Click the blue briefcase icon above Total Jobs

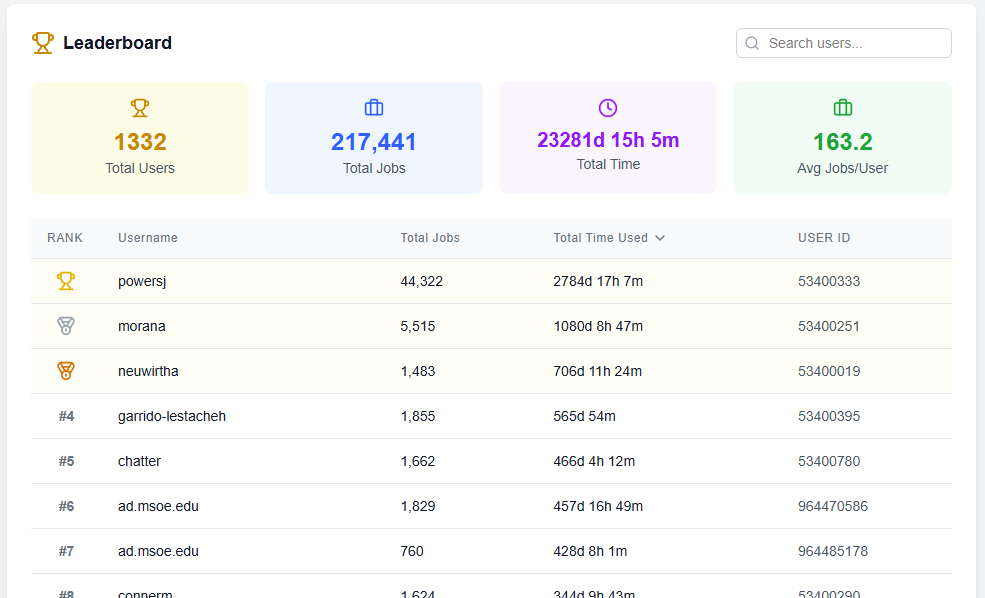tap(374, 107)
